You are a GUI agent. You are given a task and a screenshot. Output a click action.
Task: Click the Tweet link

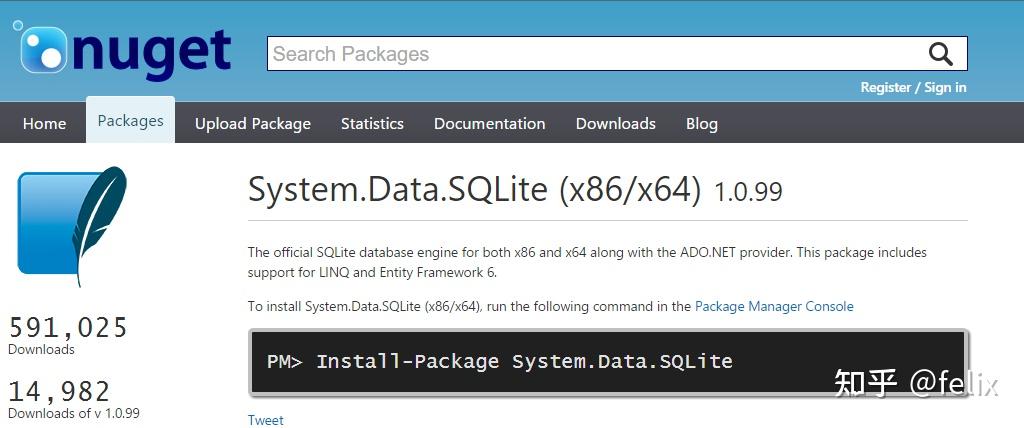[265, 420]
